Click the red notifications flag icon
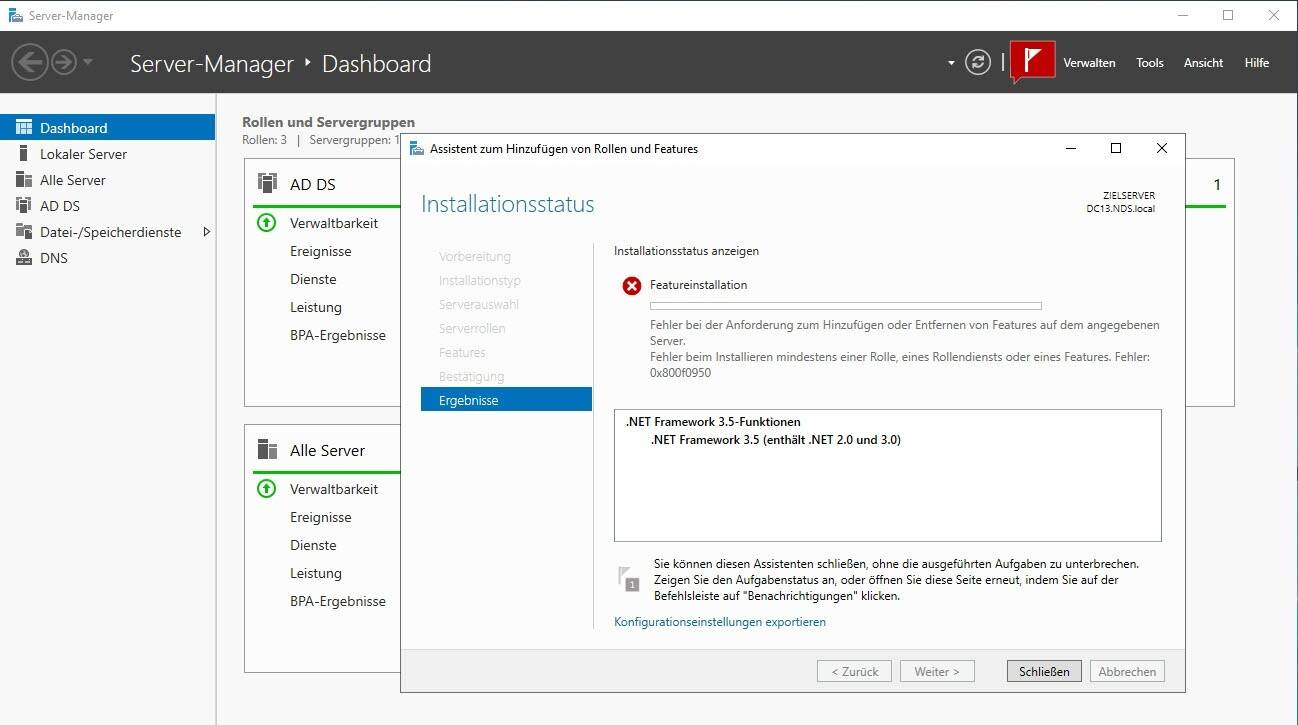This screenshot has height=725, width=1298. 1033,61
